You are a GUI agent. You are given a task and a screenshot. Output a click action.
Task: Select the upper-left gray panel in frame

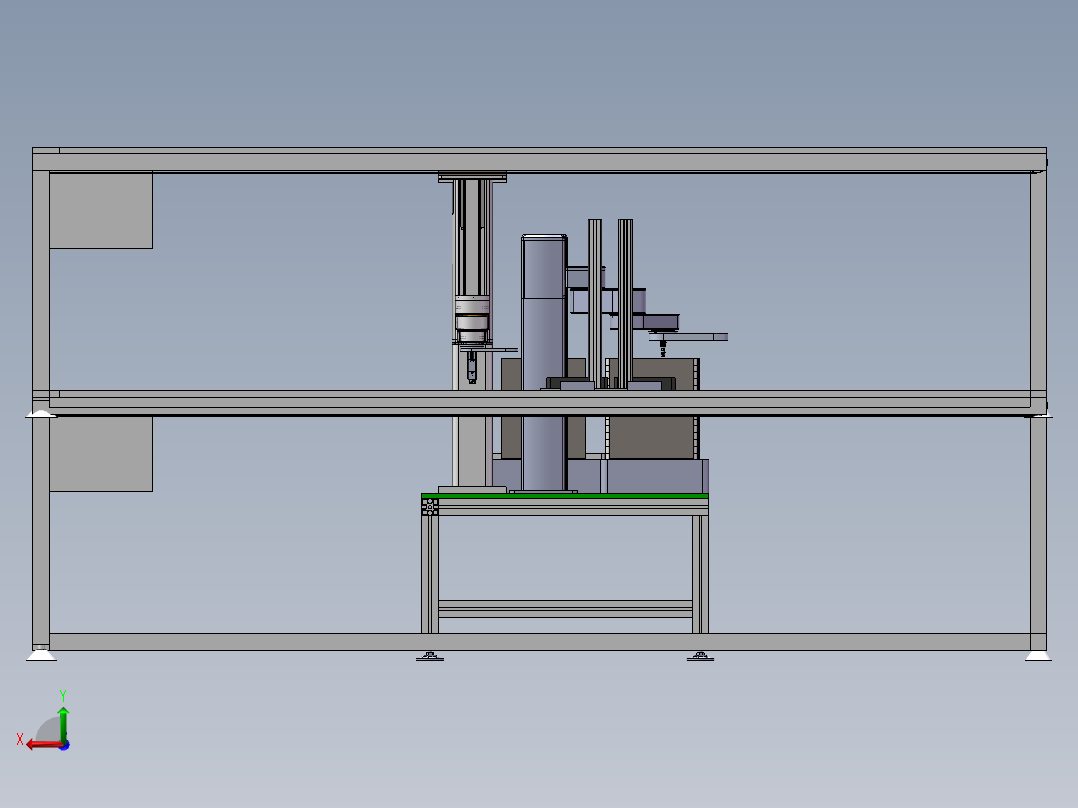[101, 210]
